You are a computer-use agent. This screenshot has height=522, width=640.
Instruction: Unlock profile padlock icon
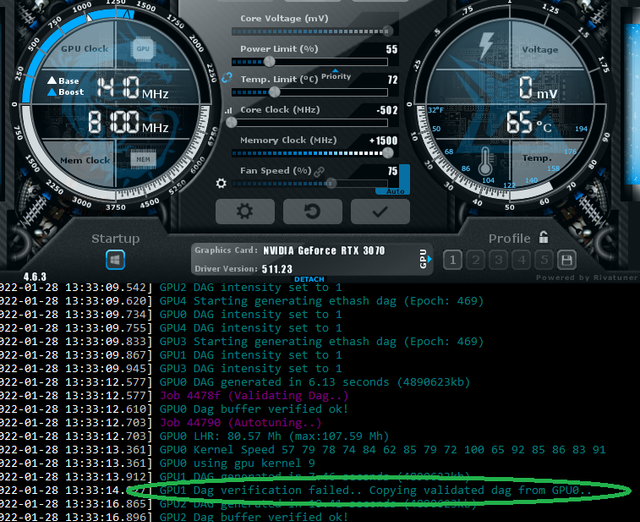click(543, 237)
